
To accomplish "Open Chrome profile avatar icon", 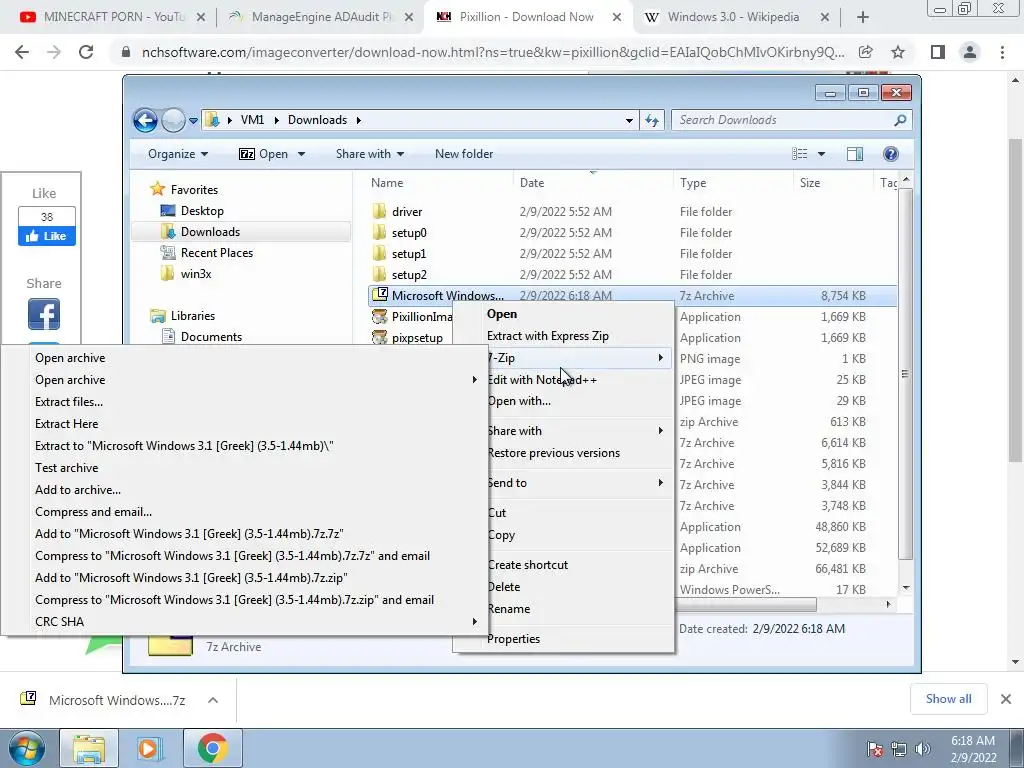I will click(970, 52).
